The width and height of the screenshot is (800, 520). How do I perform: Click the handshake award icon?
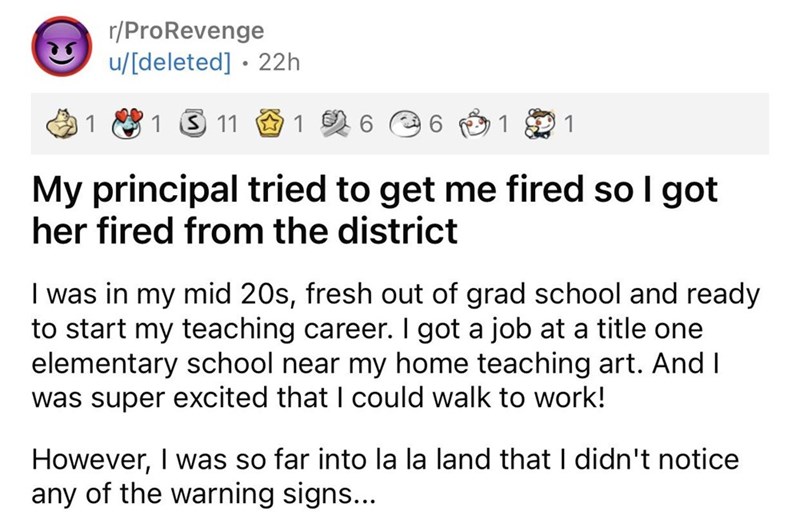click(337, 125)
